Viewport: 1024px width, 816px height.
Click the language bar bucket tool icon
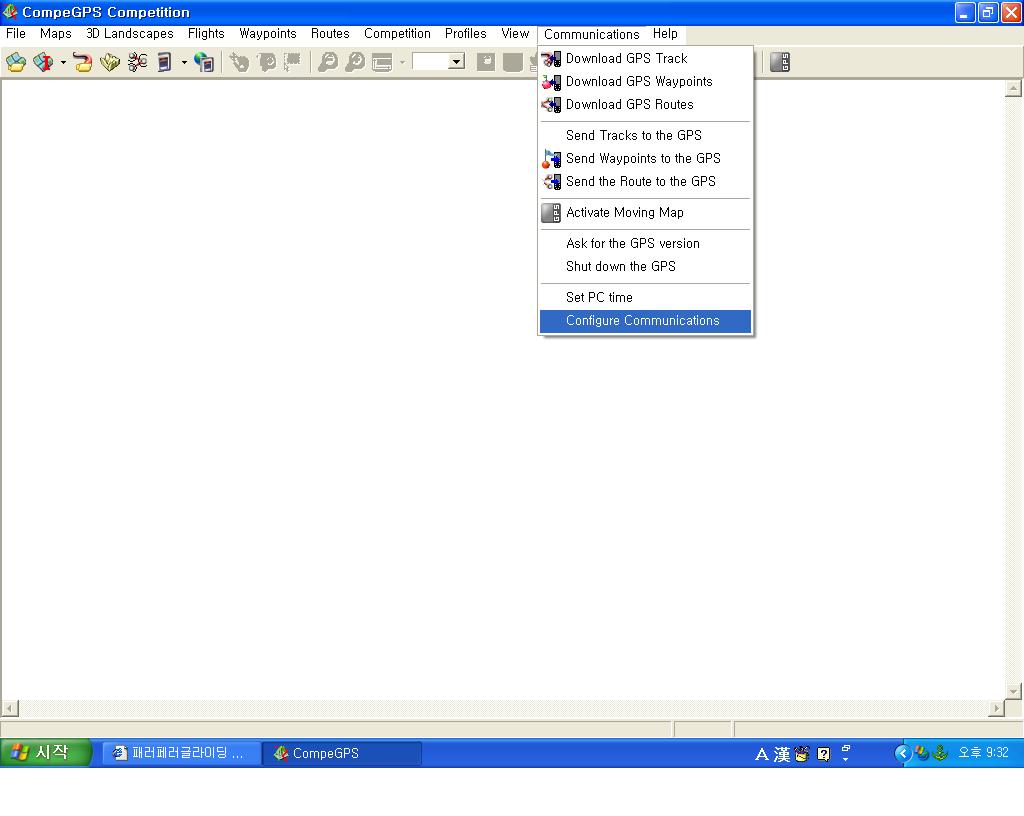point(802,755)
